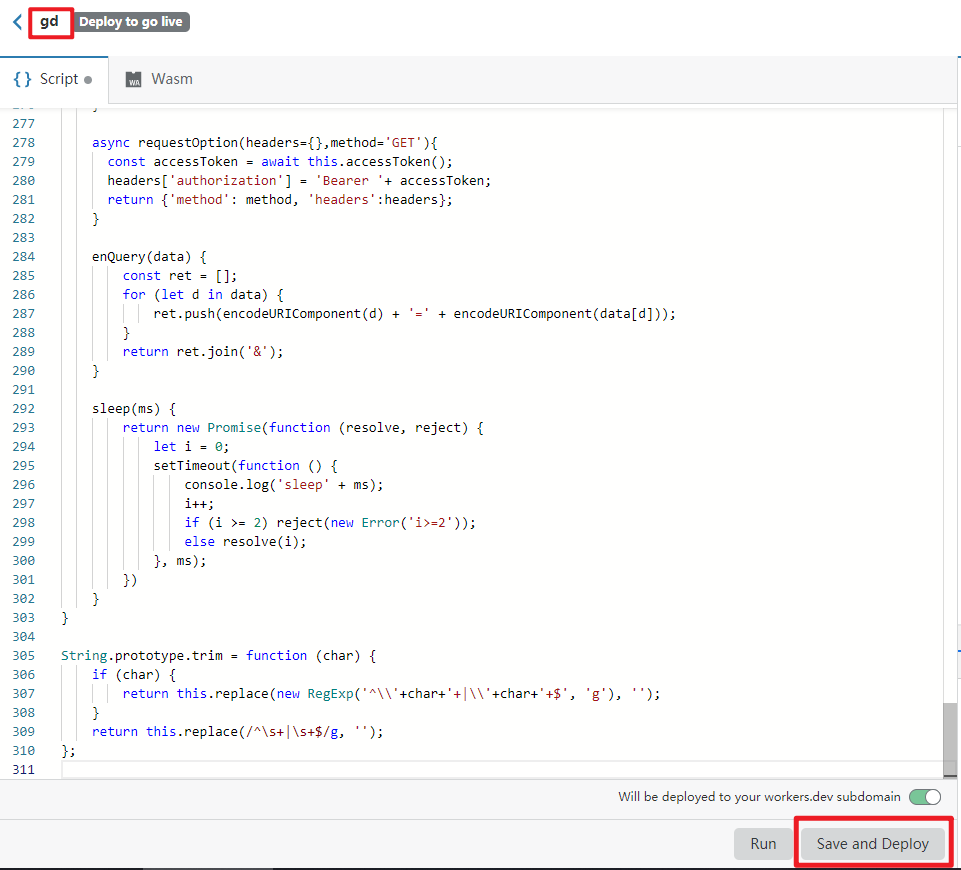The image size is (961, 870).
Task: Click 'i++;' on line 297
Action: point(199,504)
